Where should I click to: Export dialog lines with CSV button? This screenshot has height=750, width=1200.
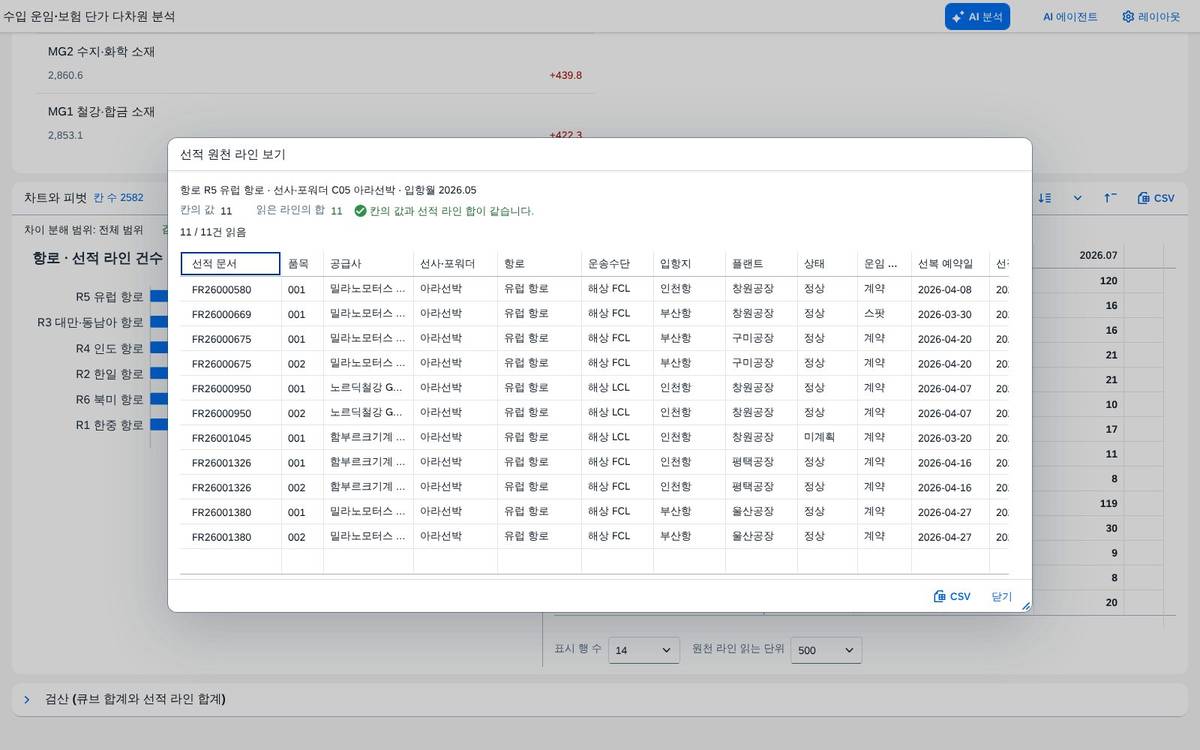tap(952, 596)
